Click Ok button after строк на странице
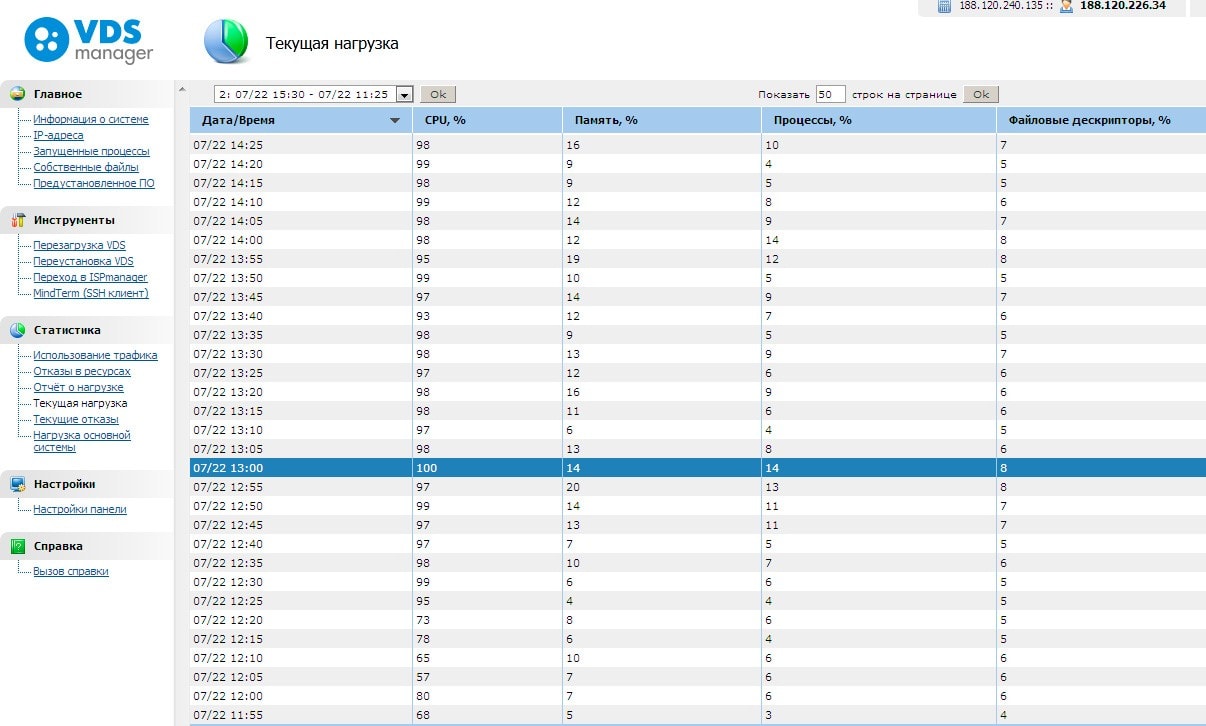This screenshot has height=726, width=1206. click(981, 94)
